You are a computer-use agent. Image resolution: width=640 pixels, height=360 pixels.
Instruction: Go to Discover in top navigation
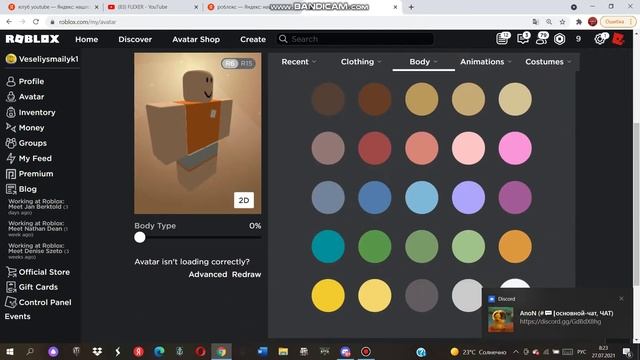coord(135,39)
